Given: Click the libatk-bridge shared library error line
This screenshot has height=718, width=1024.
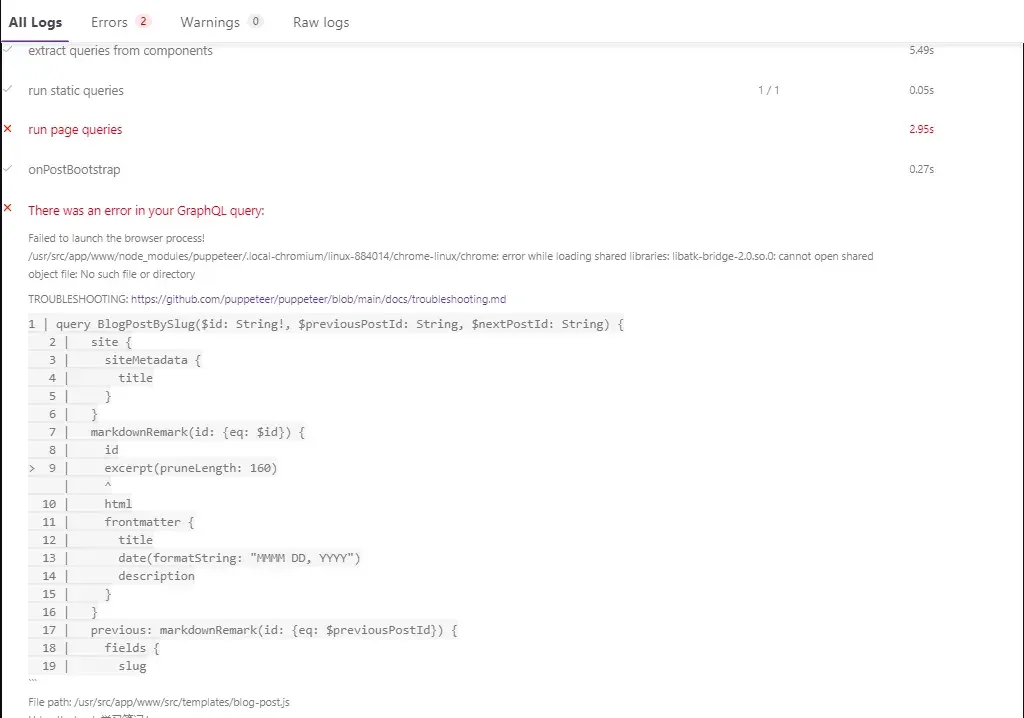Looking at the screenshot, I should (451, 256).
